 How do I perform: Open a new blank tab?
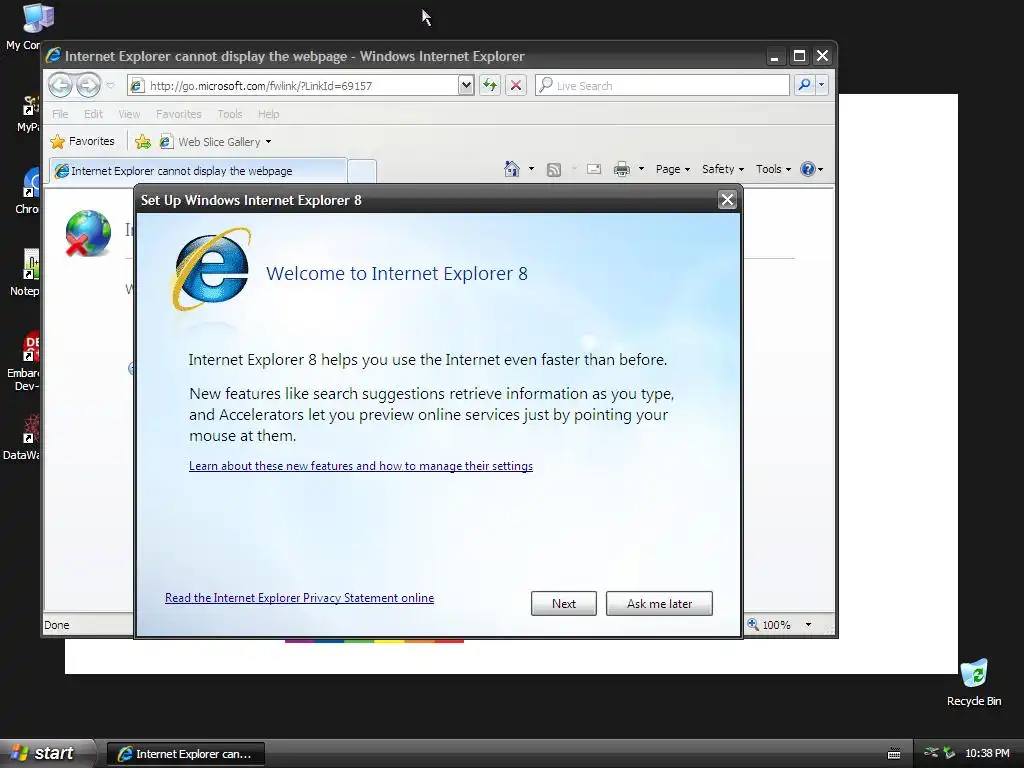(362, 171)
